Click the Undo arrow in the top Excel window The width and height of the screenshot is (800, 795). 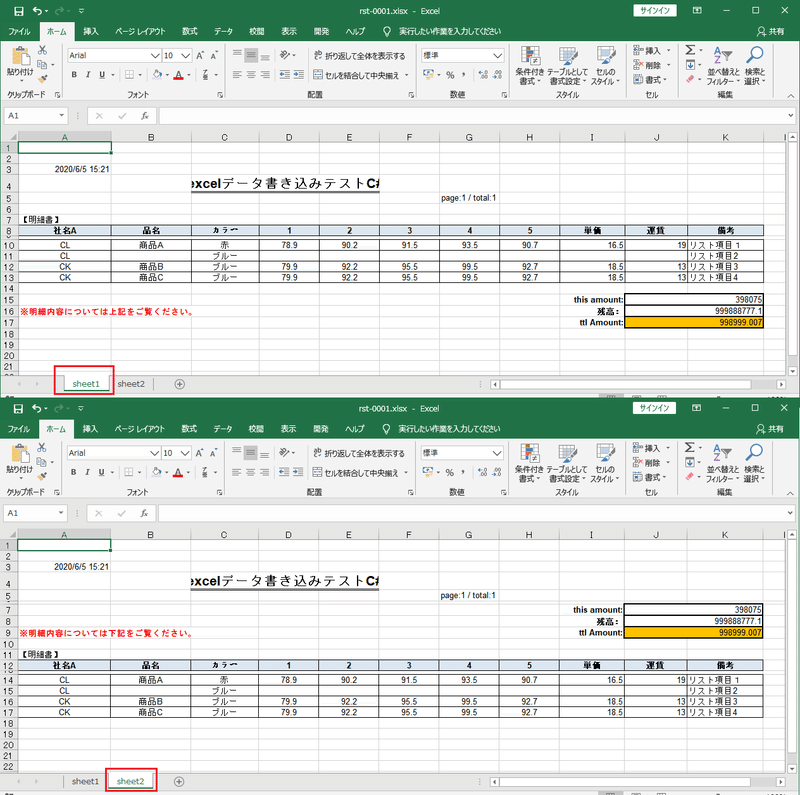point(37,11)
